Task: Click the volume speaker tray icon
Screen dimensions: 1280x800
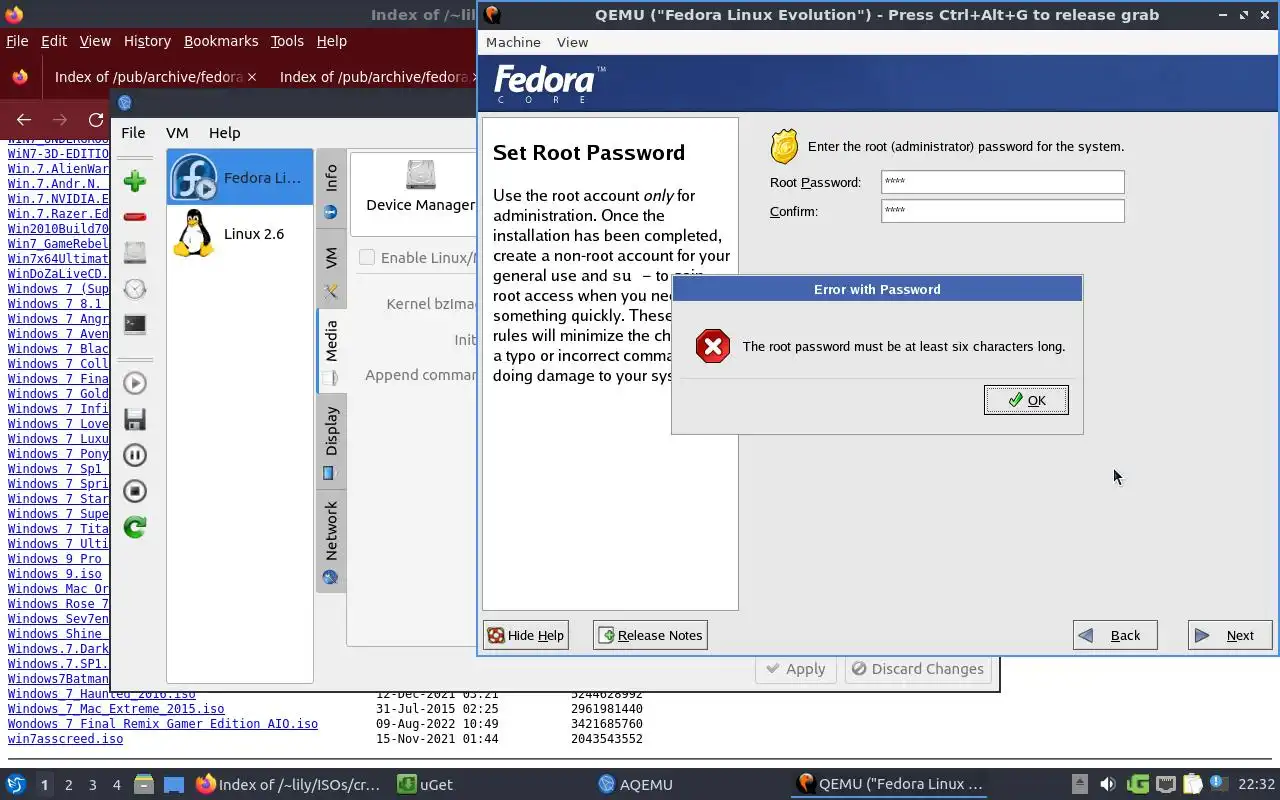Action: point(1107,785)
